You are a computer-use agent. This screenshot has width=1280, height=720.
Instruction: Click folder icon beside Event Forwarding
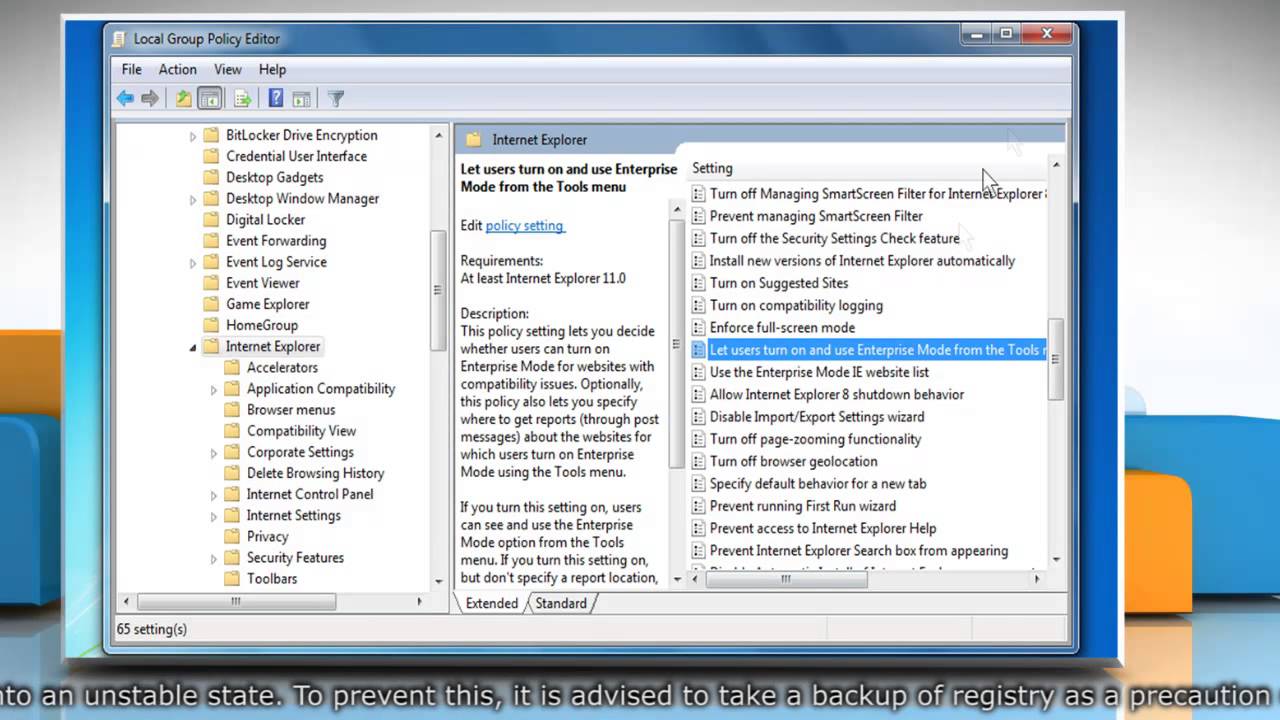click(211, 240)
